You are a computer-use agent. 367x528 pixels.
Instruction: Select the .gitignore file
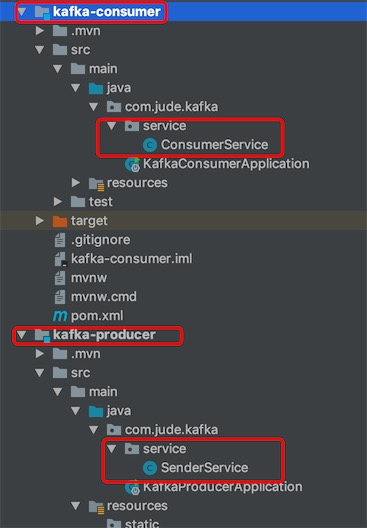click(x=100, y=240)
